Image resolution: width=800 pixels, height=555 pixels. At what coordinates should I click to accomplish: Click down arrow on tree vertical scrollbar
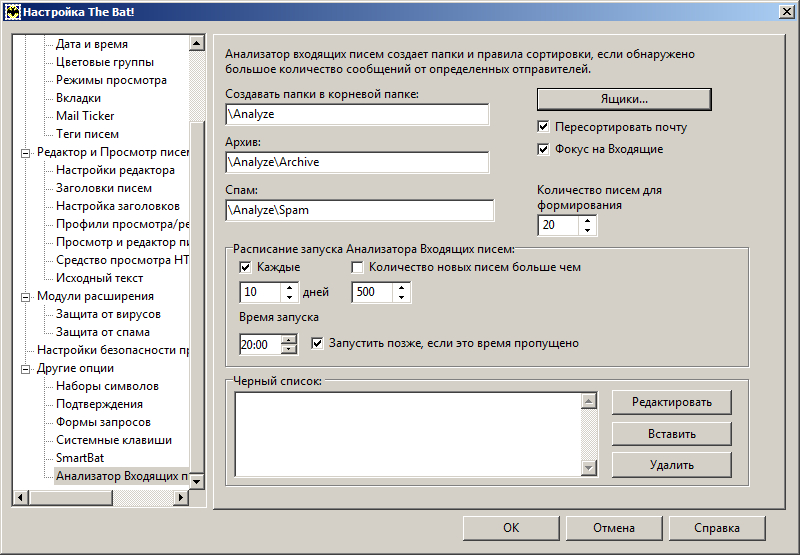point(197,481)
